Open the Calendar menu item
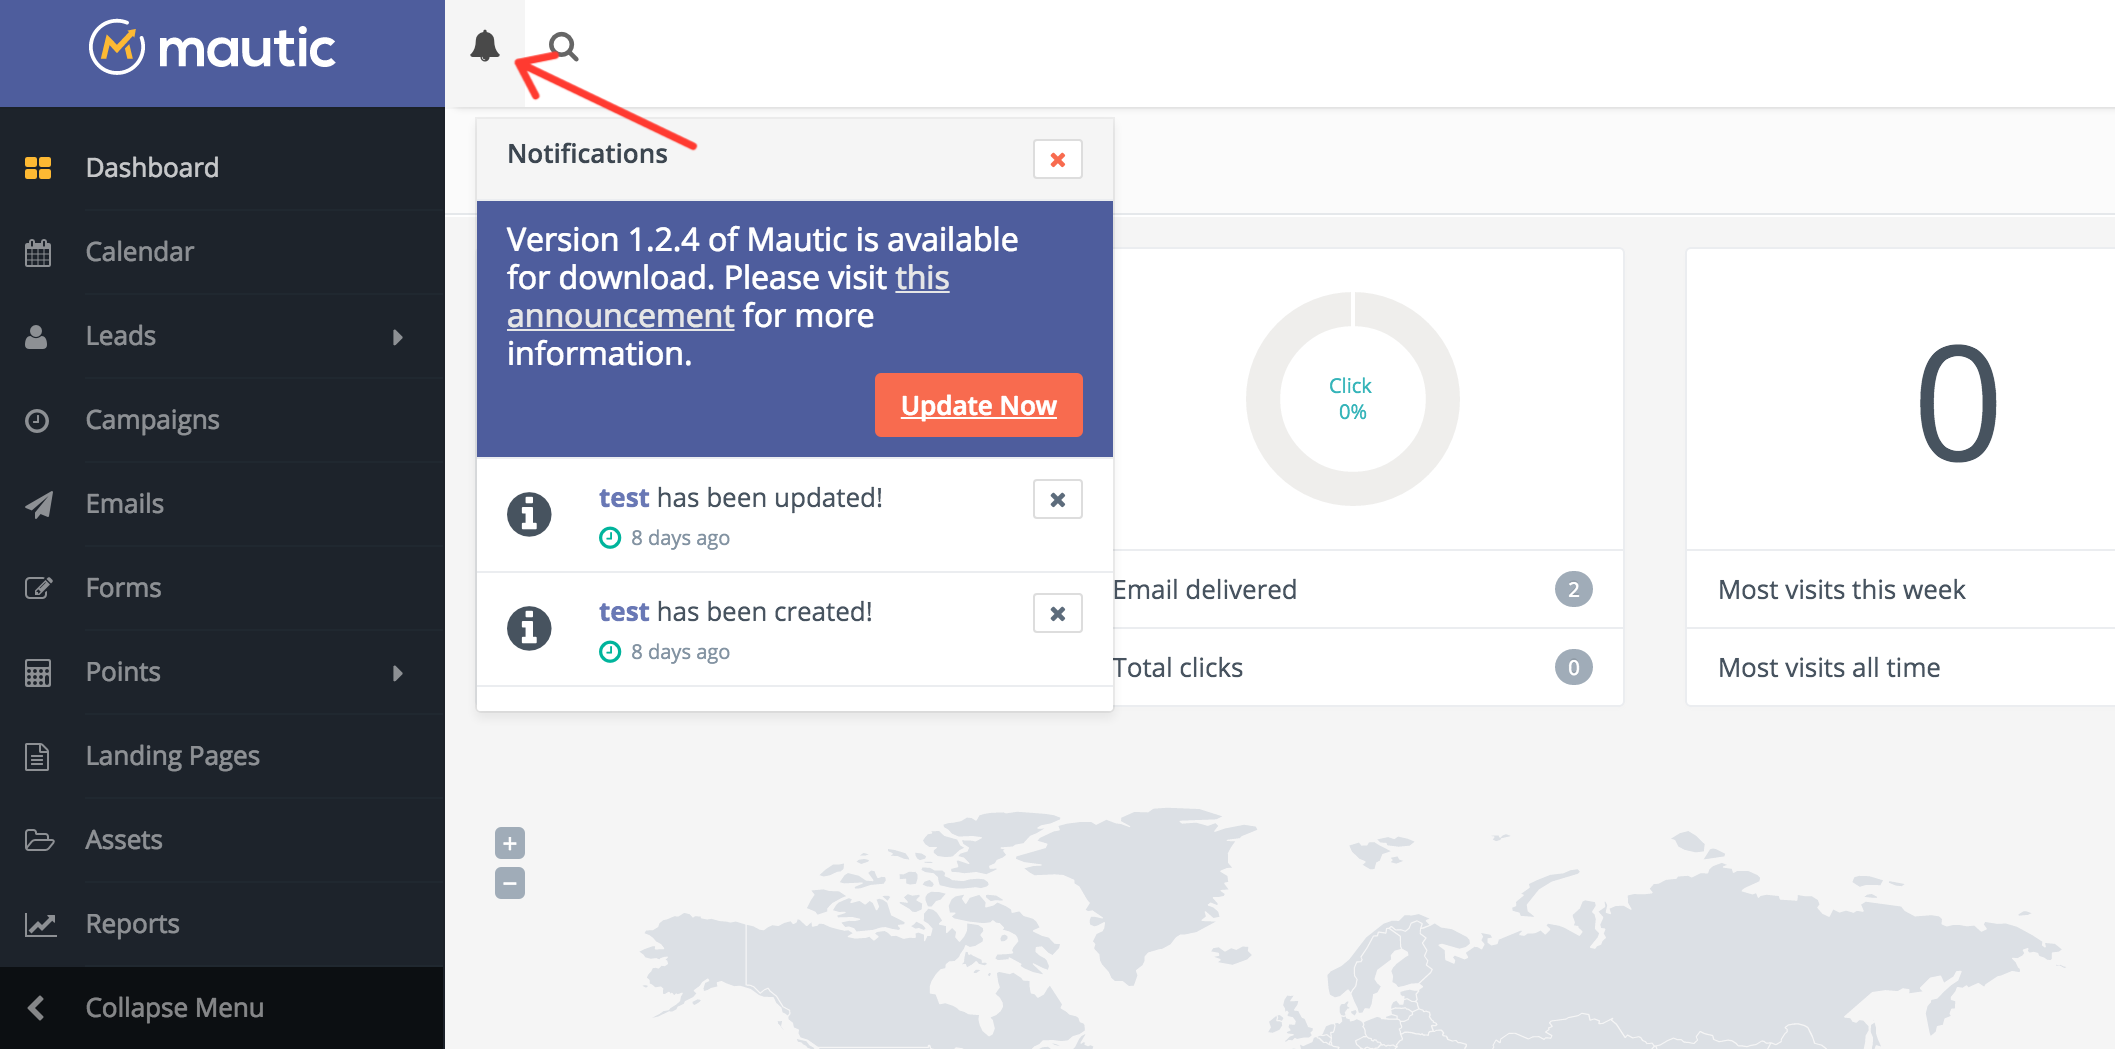The image size is (2118, 1051). click(222, 252)
